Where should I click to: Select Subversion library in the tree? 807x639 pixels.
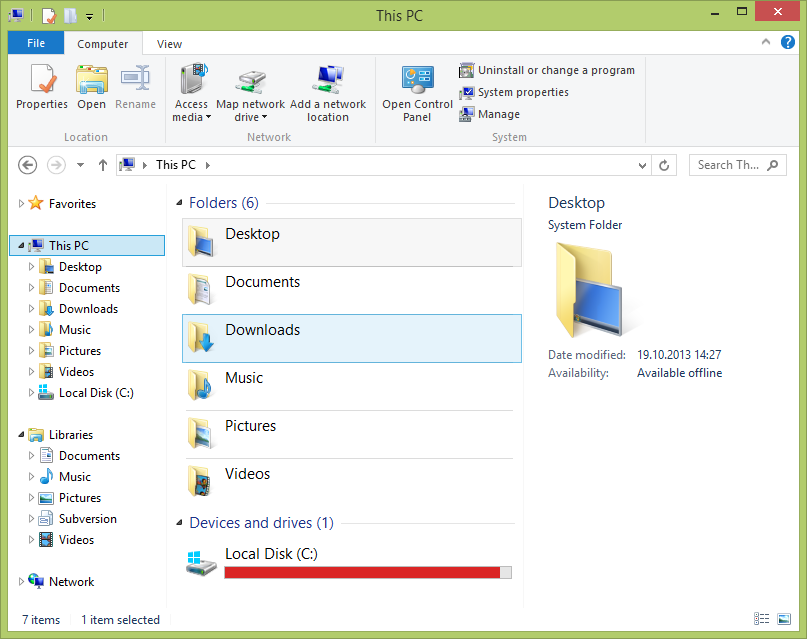(x=78, y=519)
